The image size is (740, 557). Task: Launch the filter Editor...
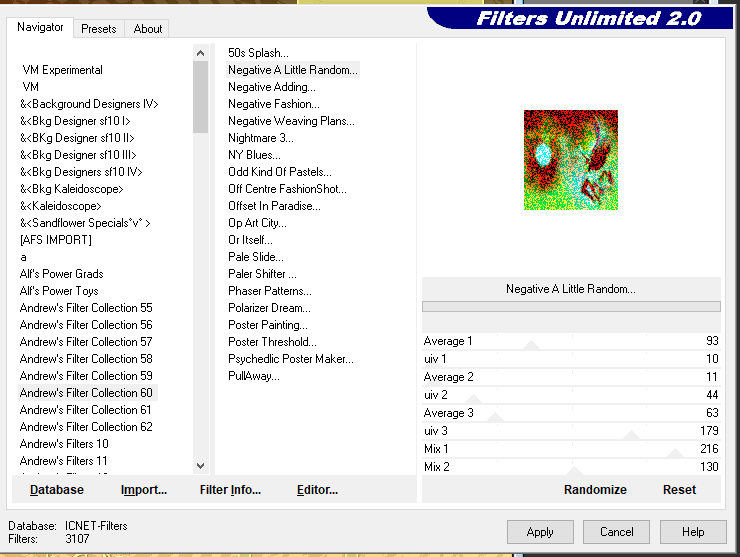(x=317, y=489)
